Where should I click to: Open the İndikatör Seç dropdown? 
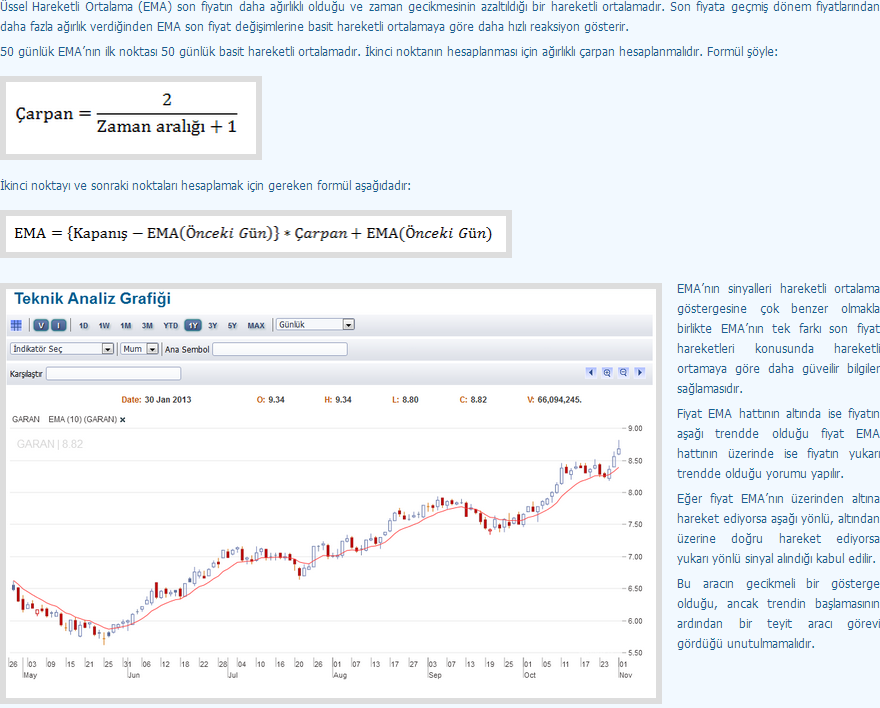62,349
